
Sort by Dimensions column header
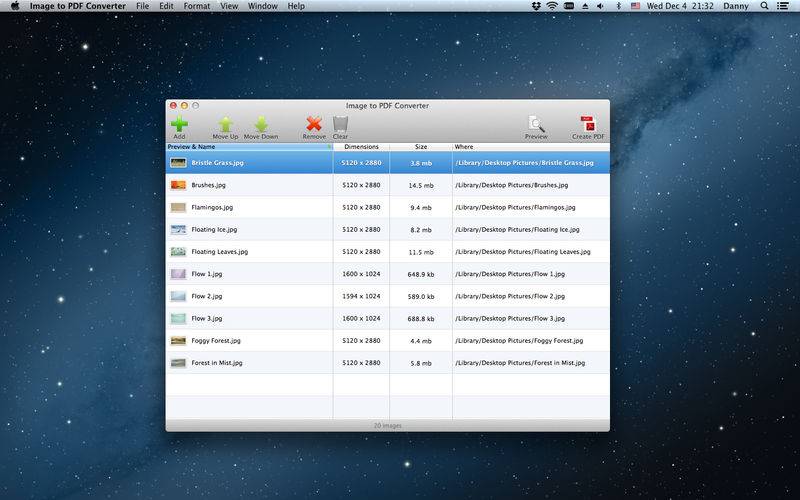pyautogui.click(x=361, y=146)
